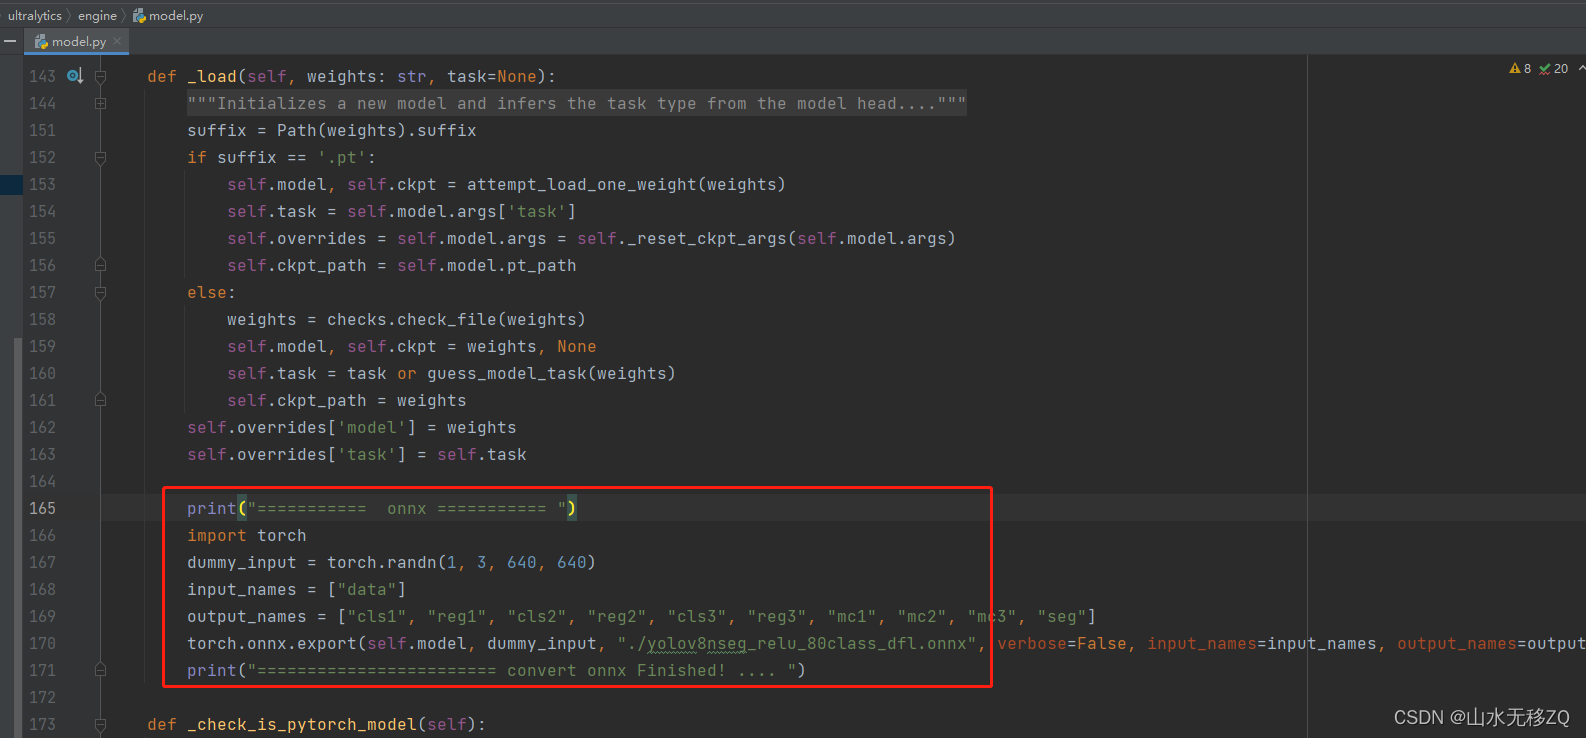Click 'import torch' on line 166
This screenshot has width=1586, height=738.
pos(247,536)
